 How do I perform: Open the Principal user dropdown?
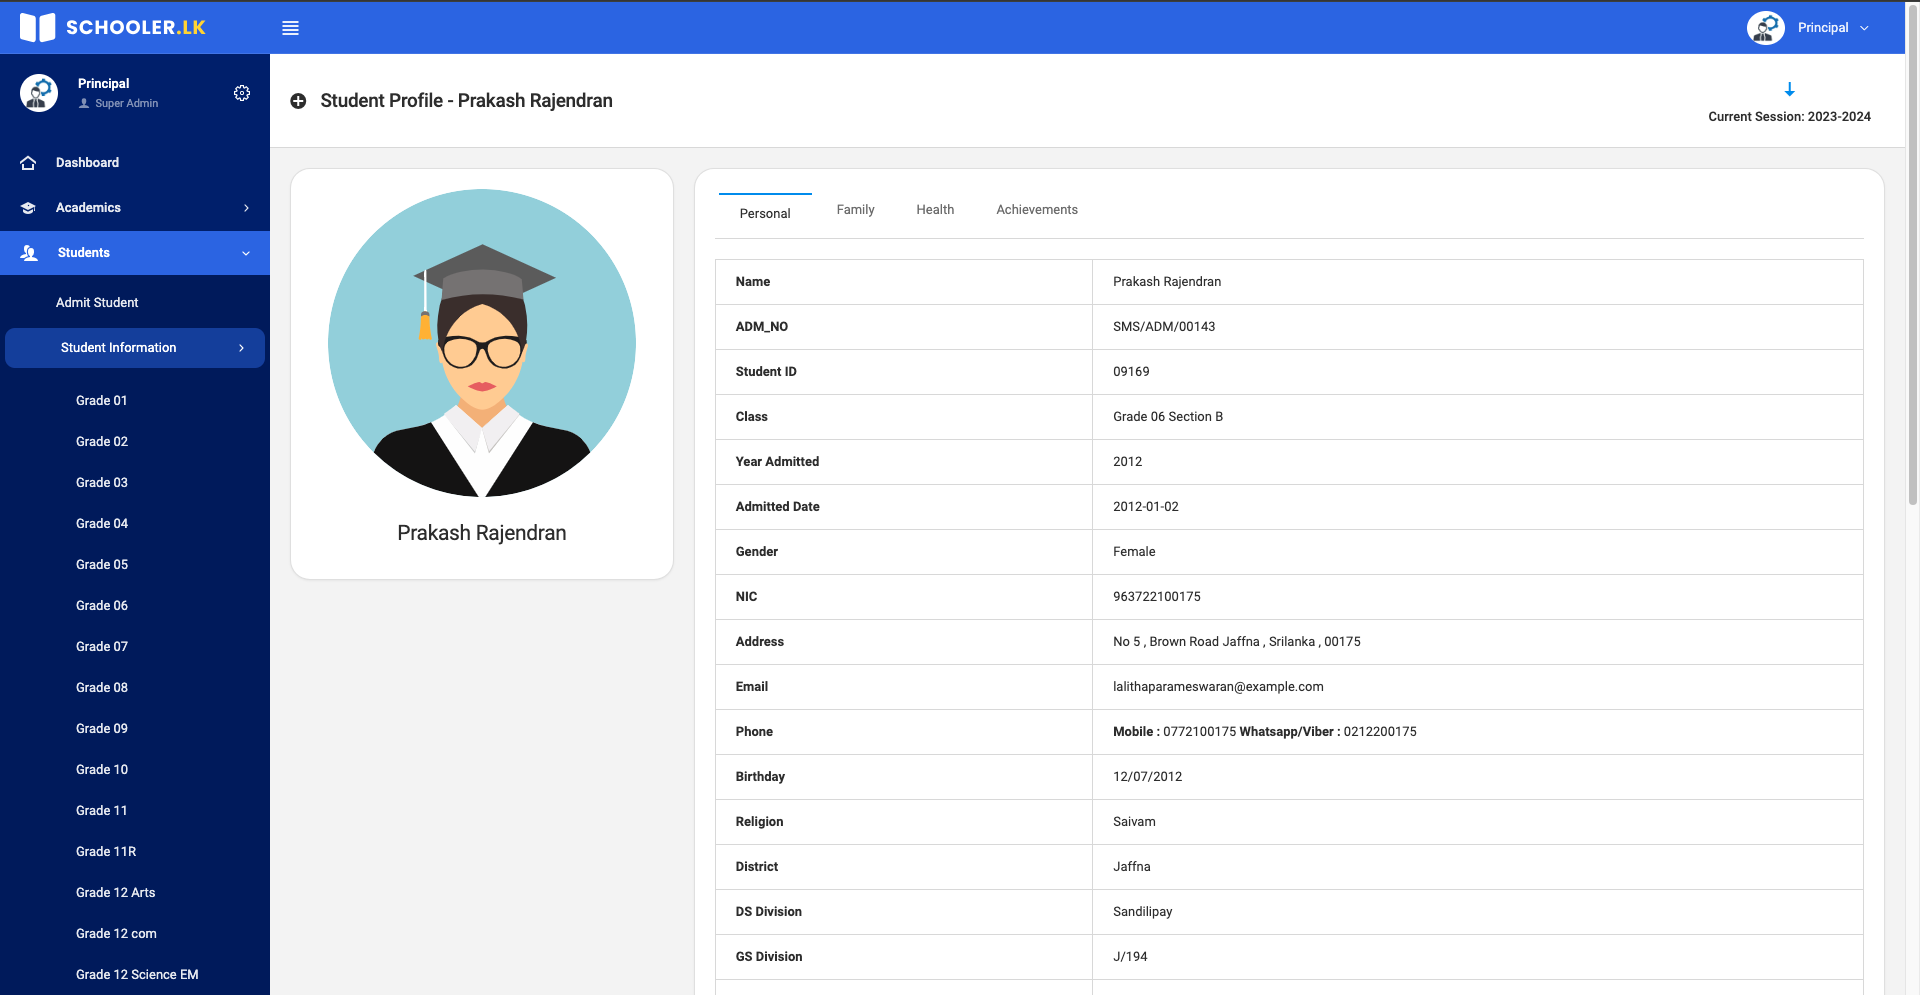pyautogui.click(x=1864, y=28)
